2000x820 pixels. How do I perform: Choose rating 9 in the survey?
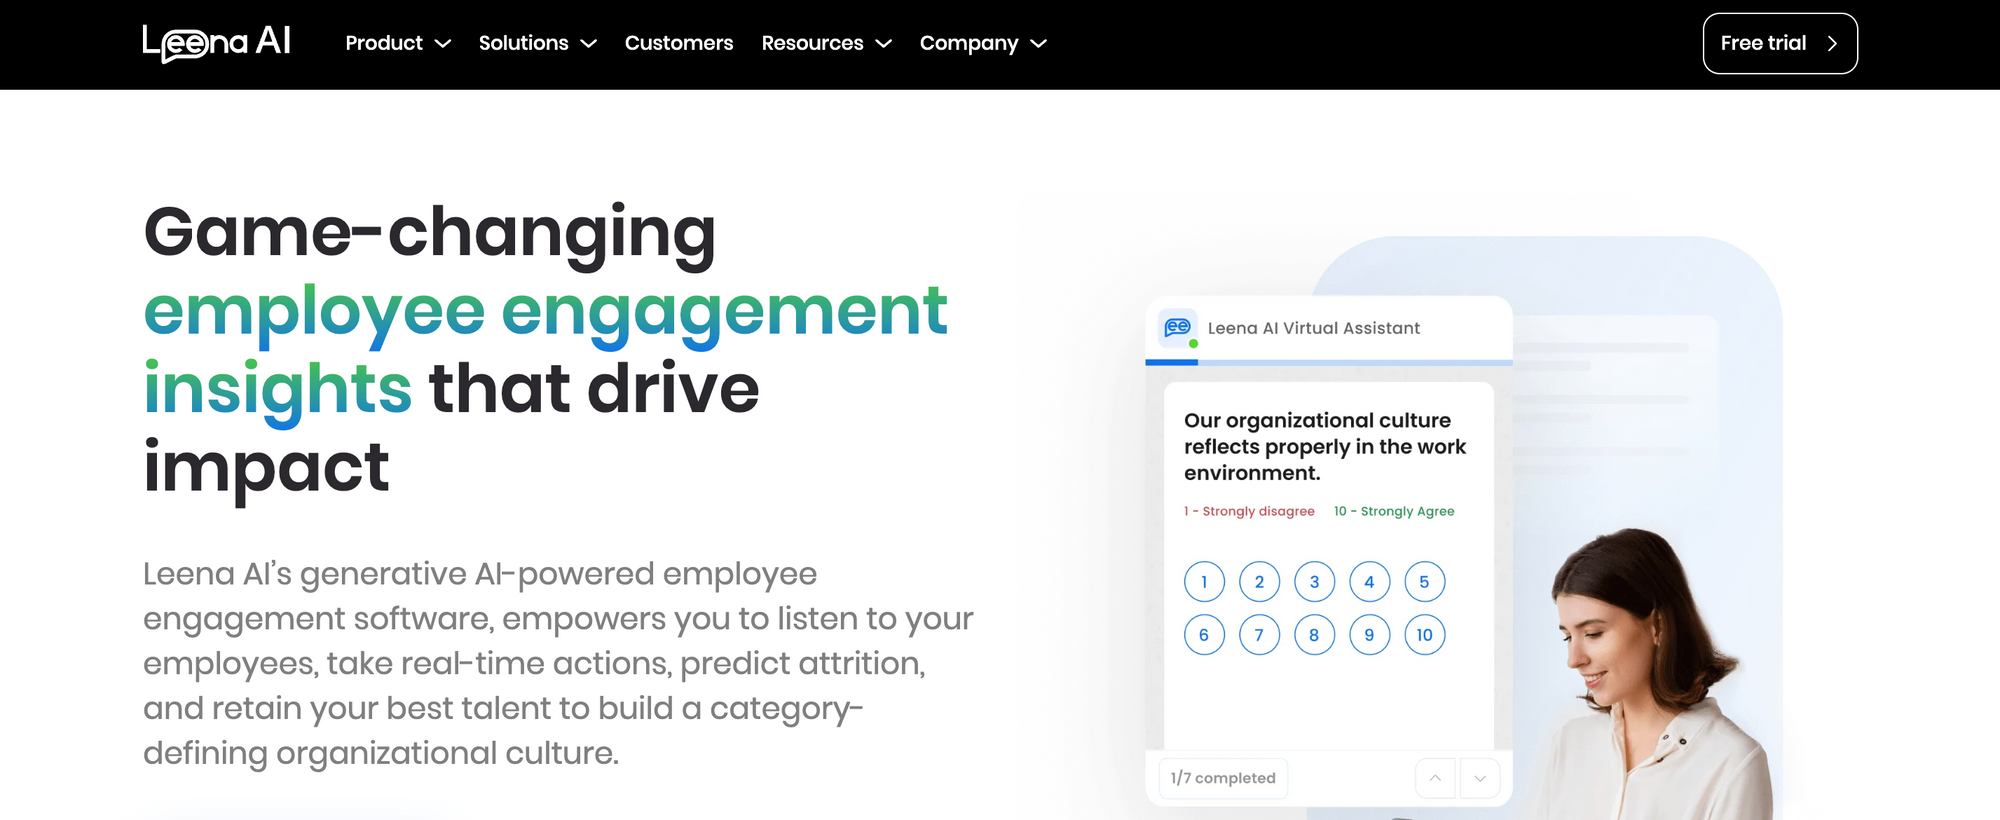[1370, 635]
